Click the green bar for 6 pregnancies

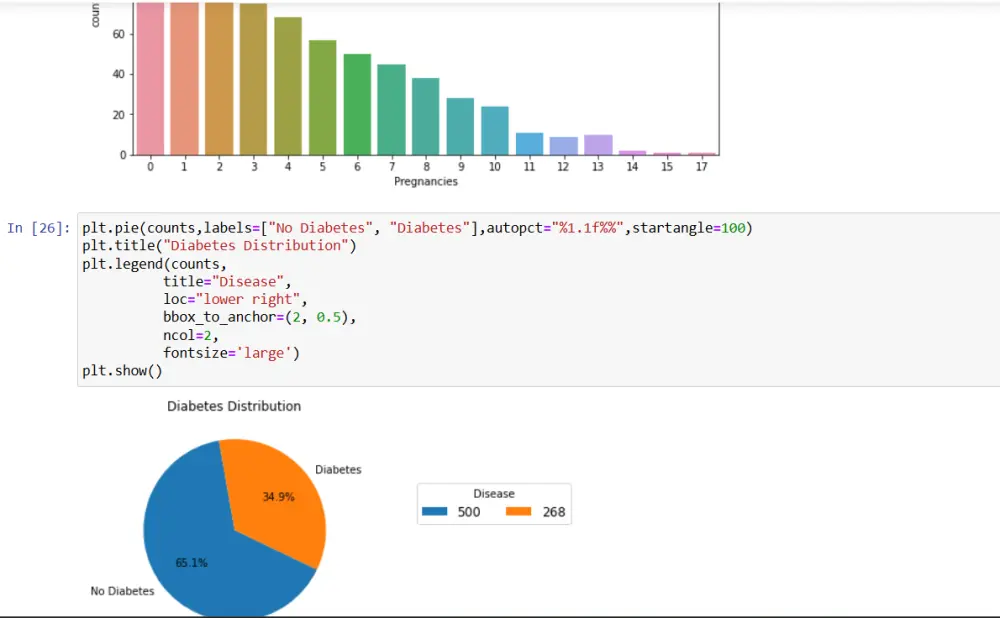click(x=357, y=105)
